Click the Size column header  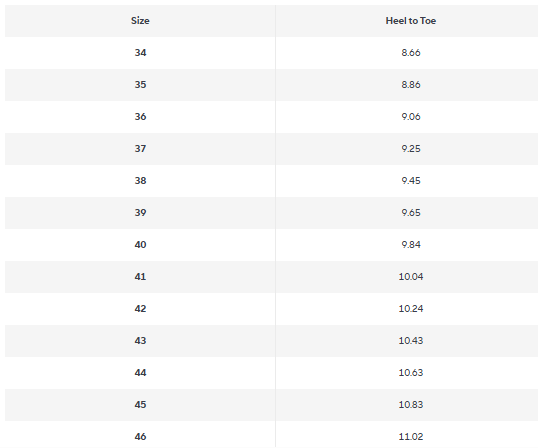[x=140, y=21]
